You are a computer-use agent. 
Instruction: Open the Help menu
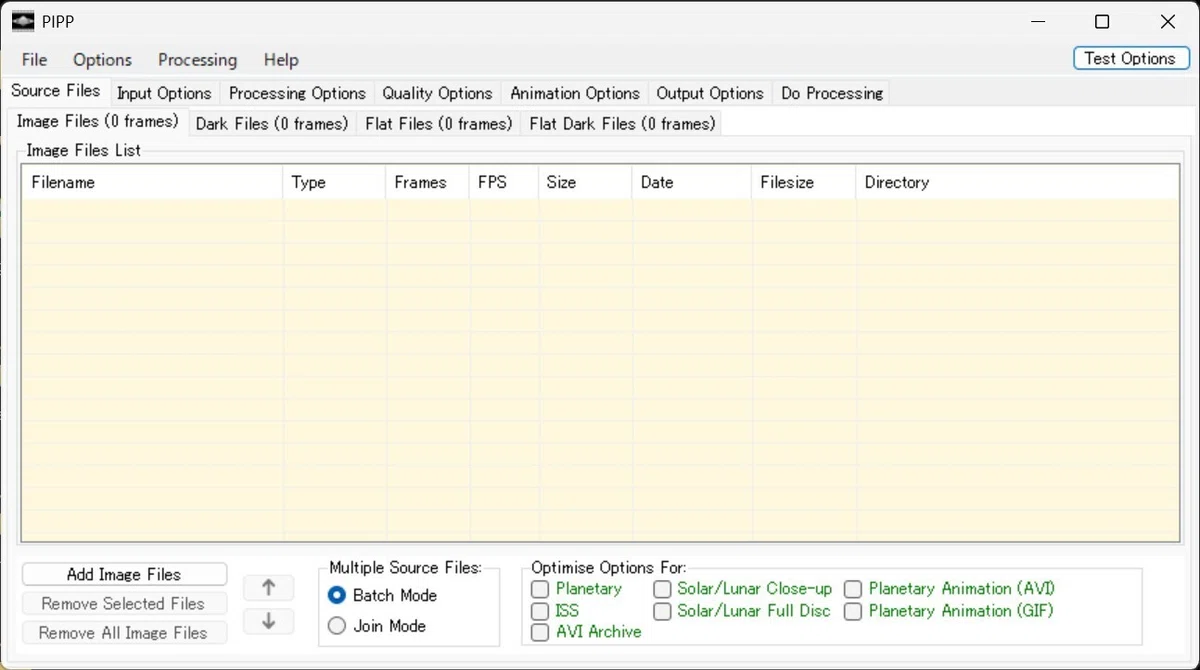pos(281,60)
